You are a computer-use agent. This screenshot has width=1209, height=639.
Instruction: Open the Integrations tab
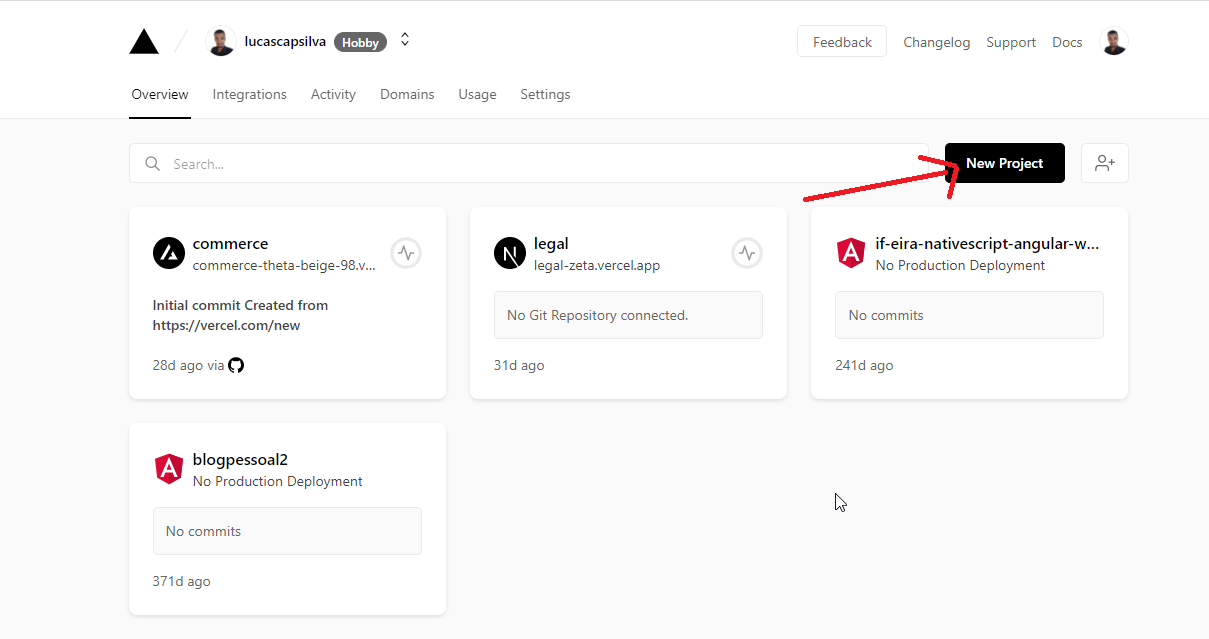[250, 94]
